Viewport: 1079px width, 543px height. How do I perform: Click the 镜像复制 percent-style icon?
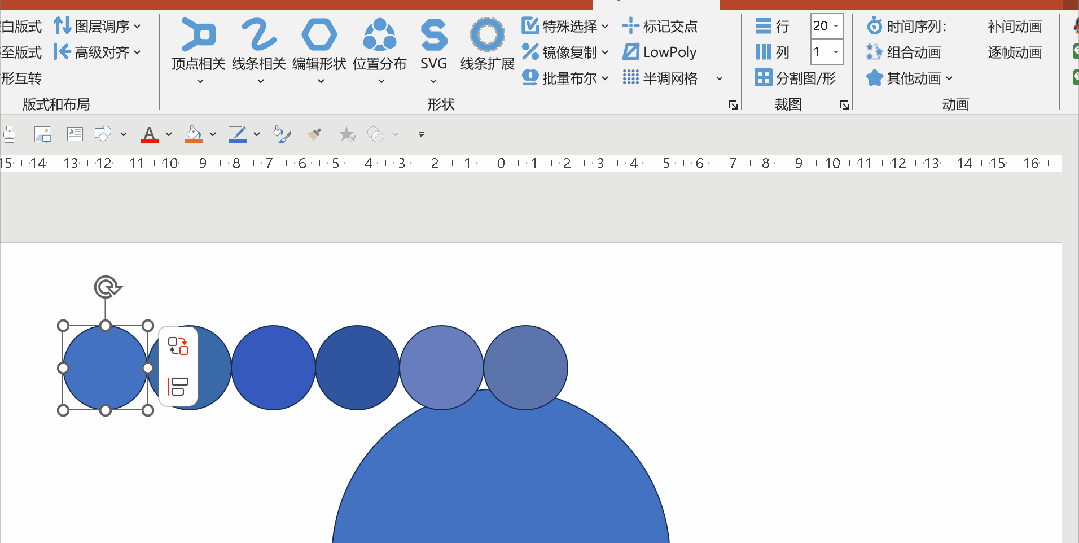(x=530, y=52)
